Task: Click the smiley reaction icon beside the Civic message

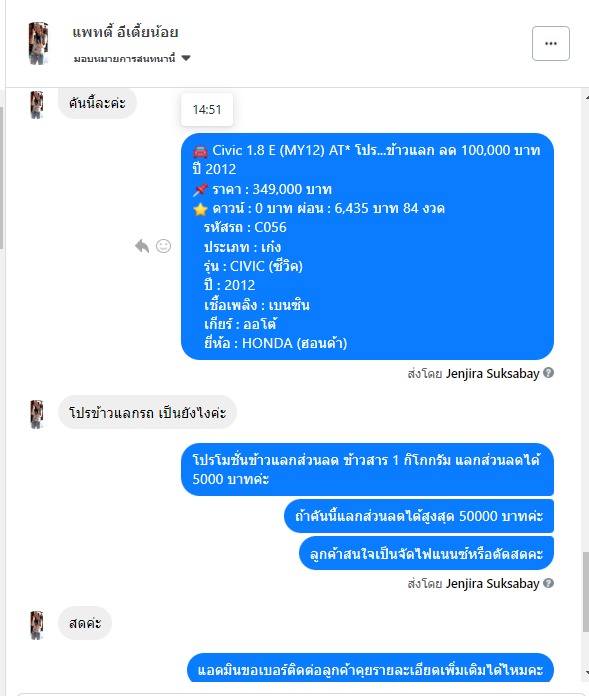Action: coord(163,246)
